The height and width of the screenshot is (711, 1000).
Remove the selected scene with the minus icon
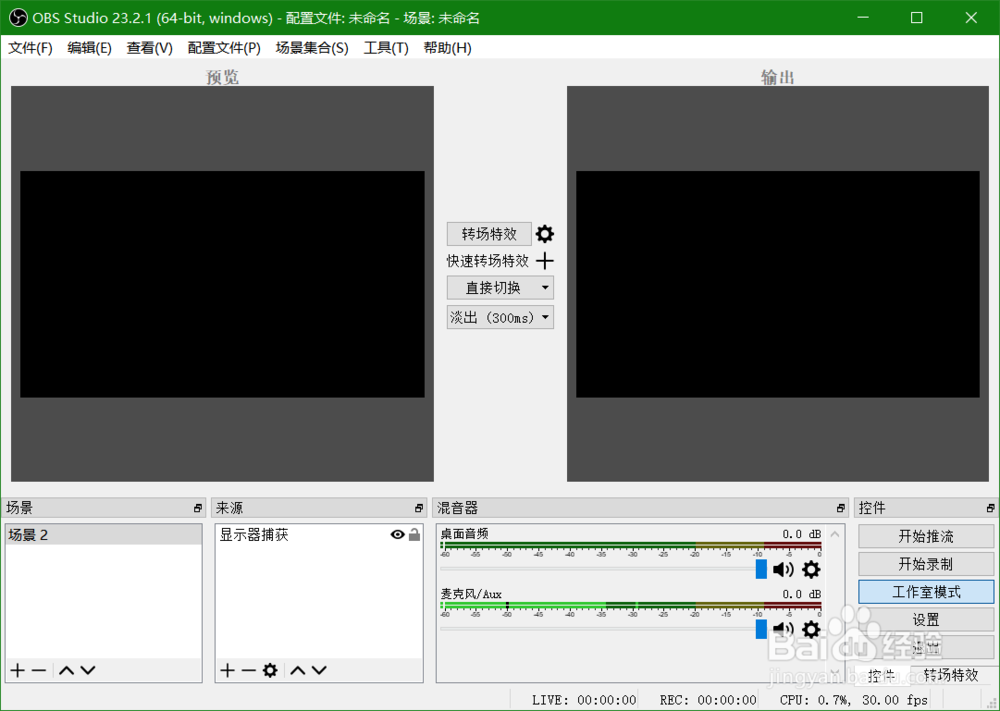point(39,670)
